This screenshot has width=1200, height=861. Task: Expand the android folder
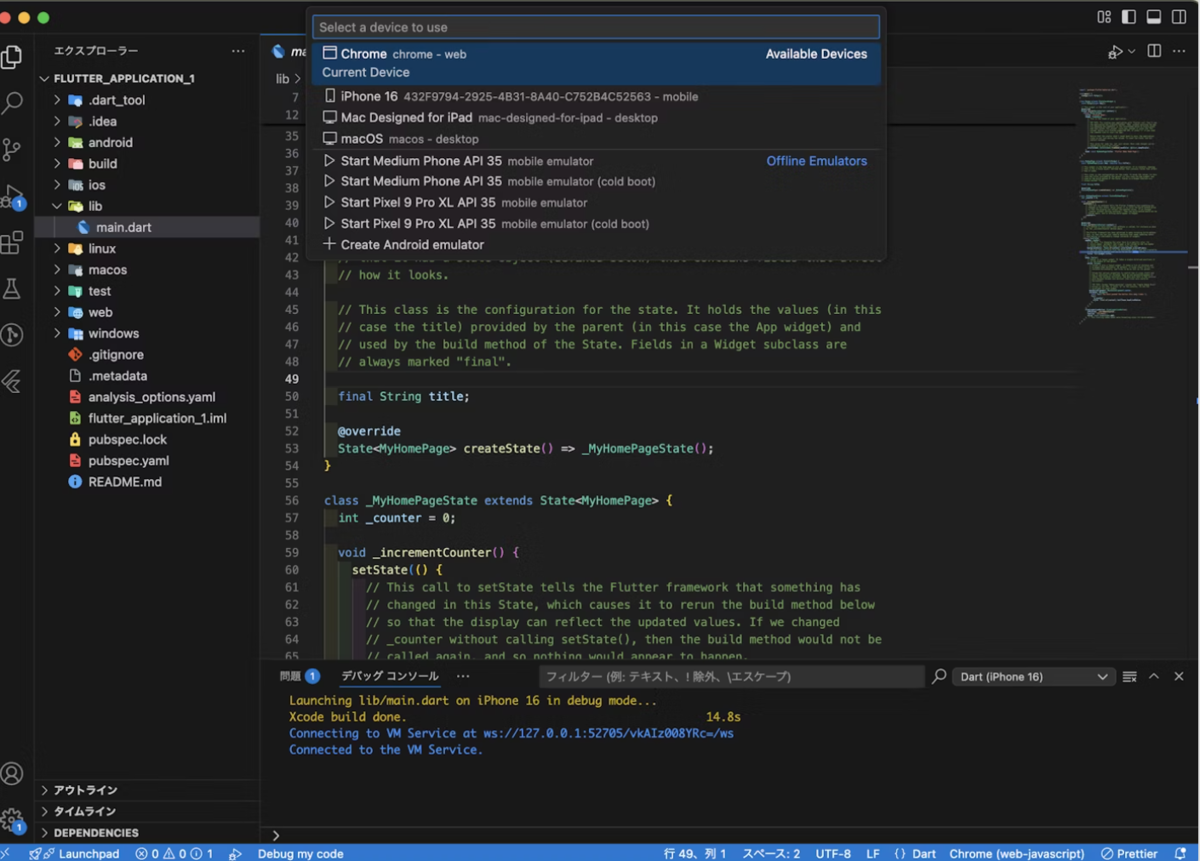click(147, 143)
